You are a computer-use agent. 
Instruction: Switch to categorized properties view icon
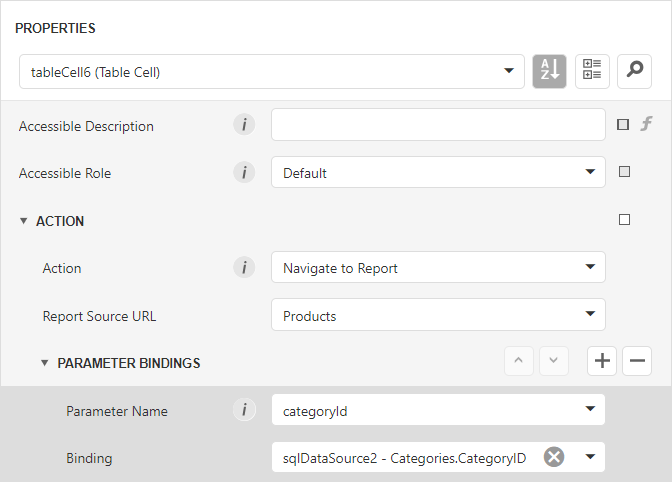point(592,70)
